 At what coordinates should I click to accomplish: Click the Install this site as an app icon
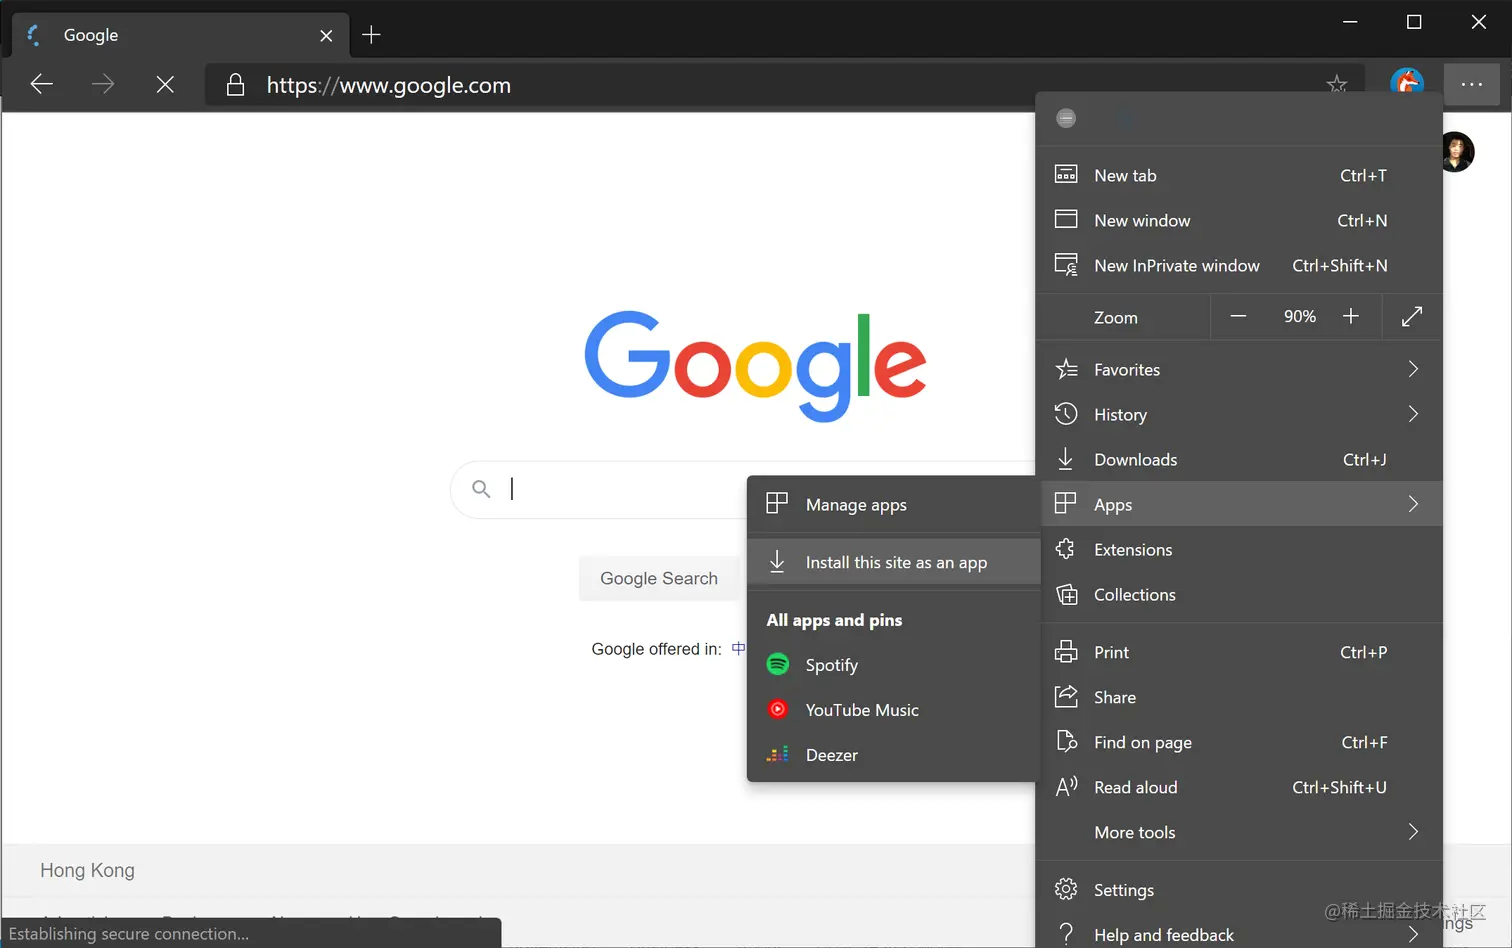tap(777, 562)
